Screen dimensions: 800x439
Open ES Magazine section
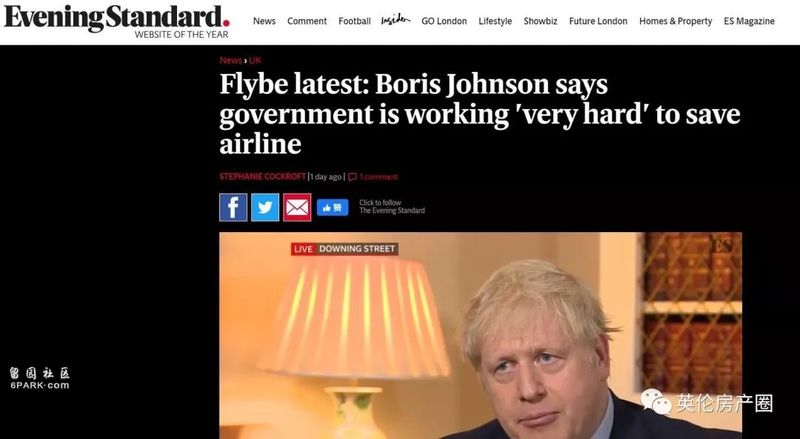click(749, 21)
